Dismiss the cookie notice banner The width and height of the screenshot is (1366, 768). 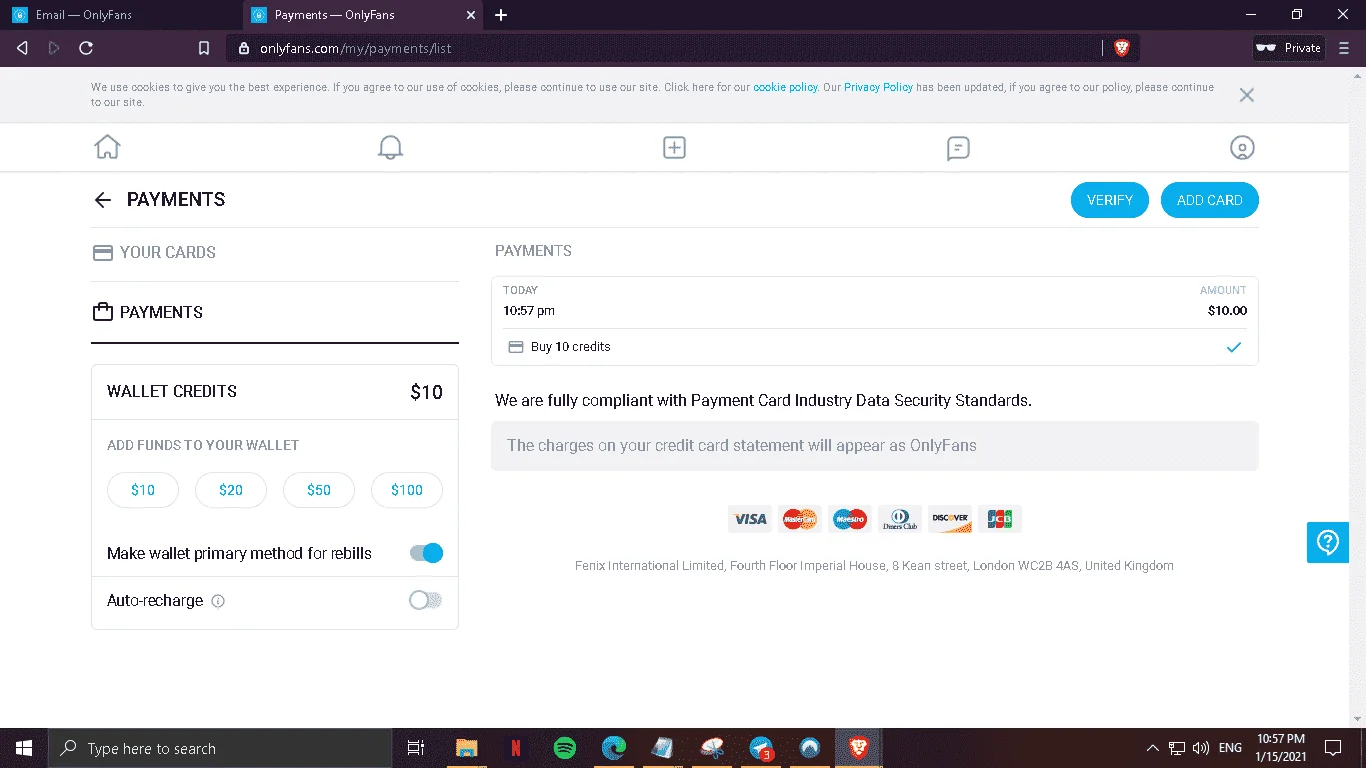[1246, 95]
